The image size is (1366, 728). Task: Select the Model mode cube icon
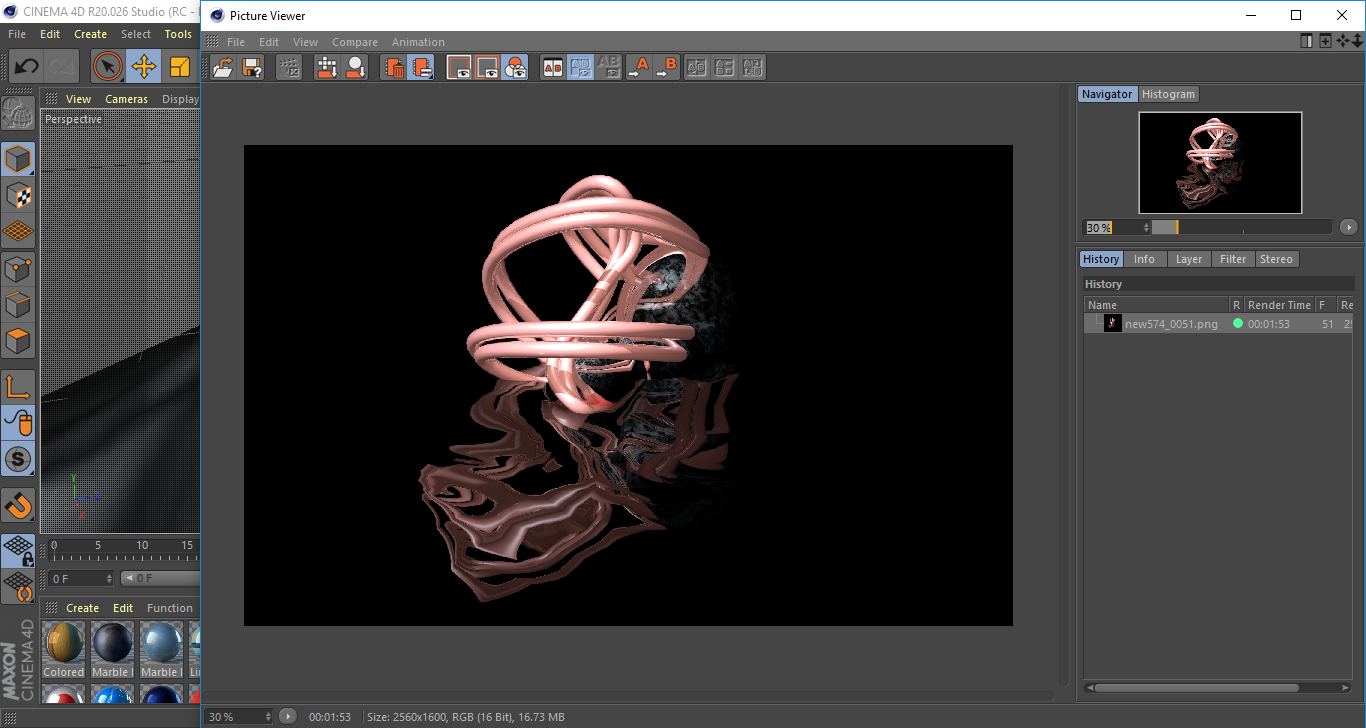click(18, 159)
